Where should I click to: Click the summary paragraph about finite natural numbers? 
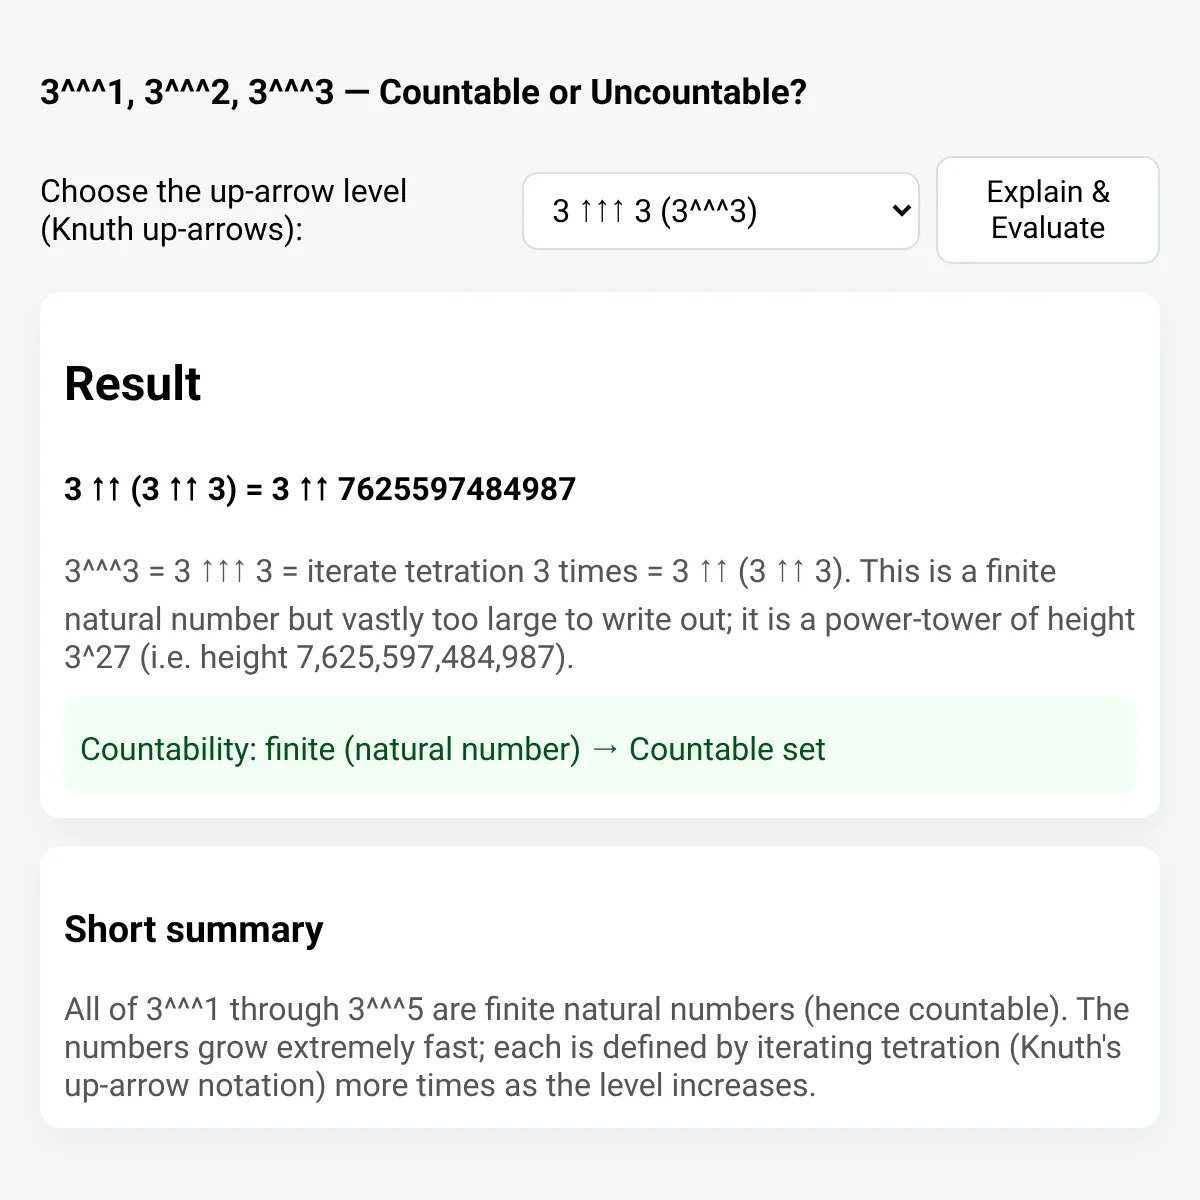(597, 1047)
